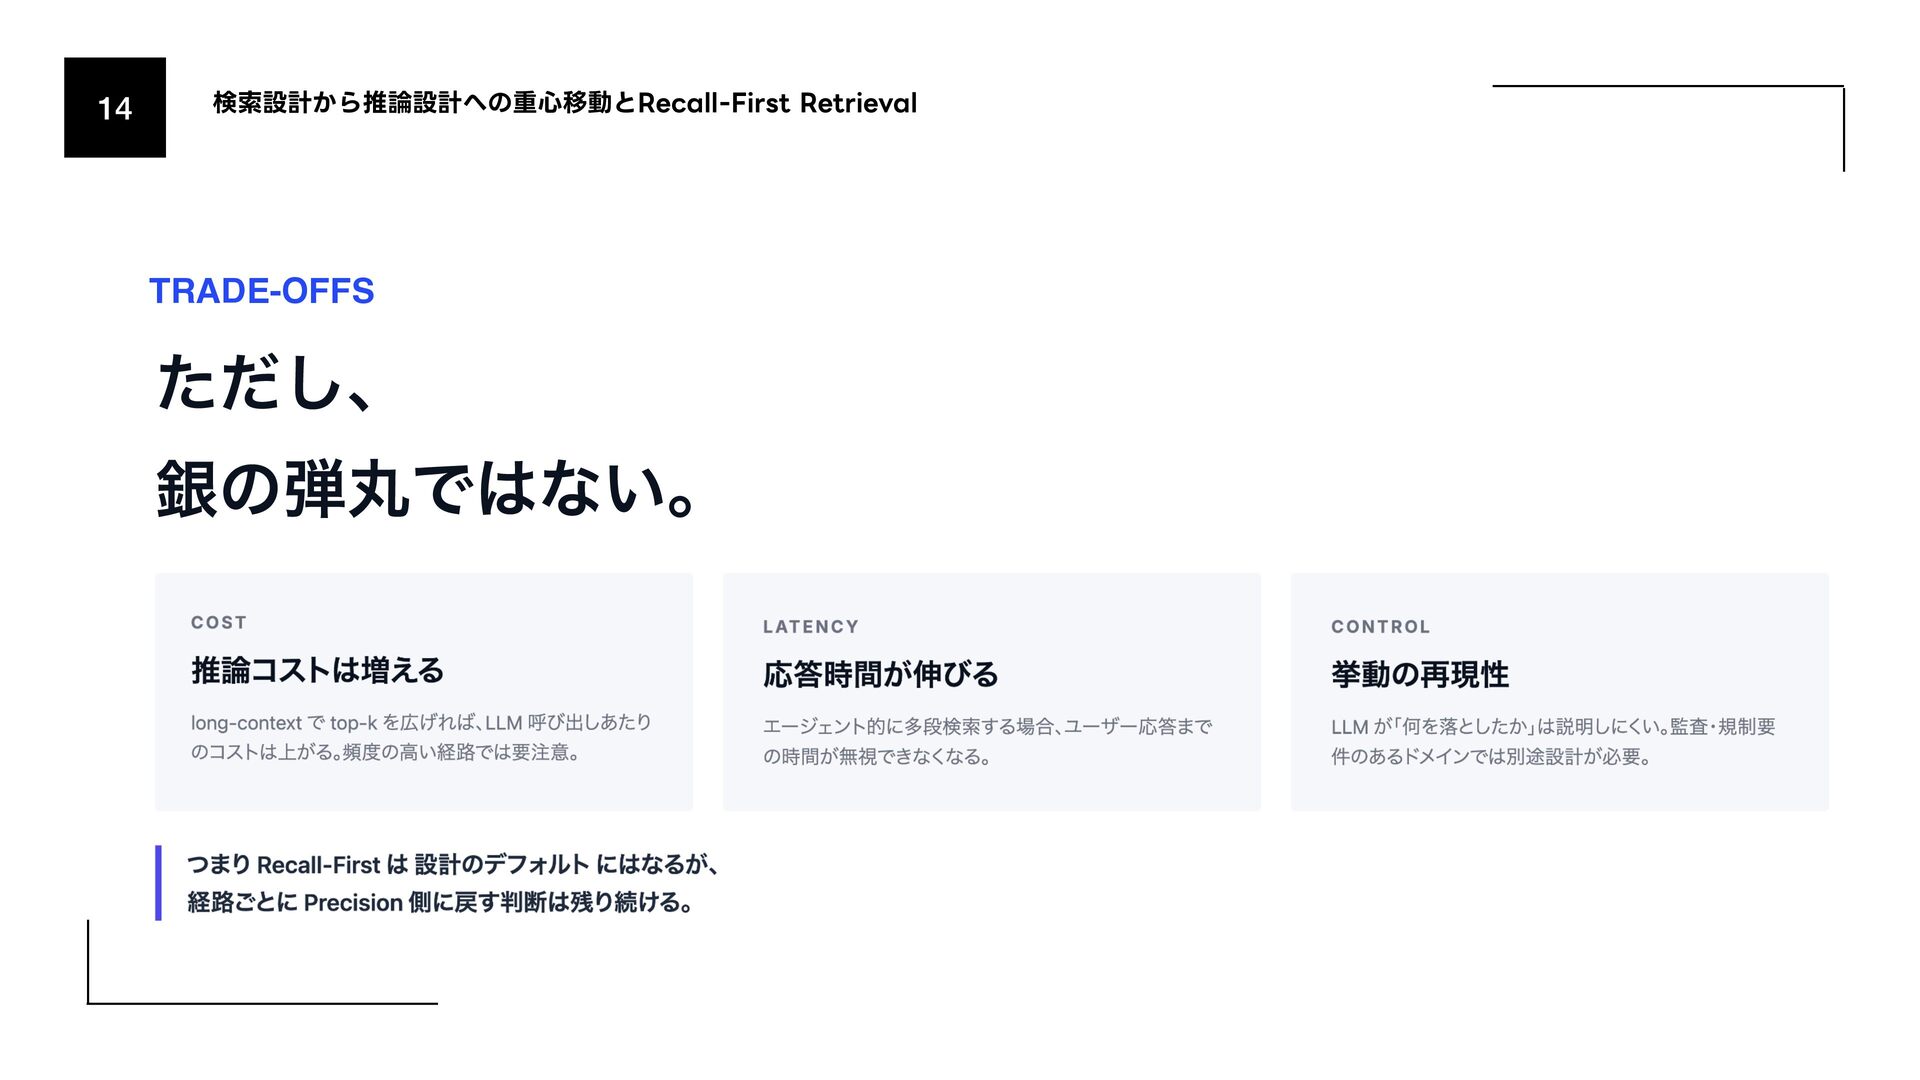Click the 銀の弾丸ではない。 heading
The image size is (1920, 1080).
click(x=426, y=489)
